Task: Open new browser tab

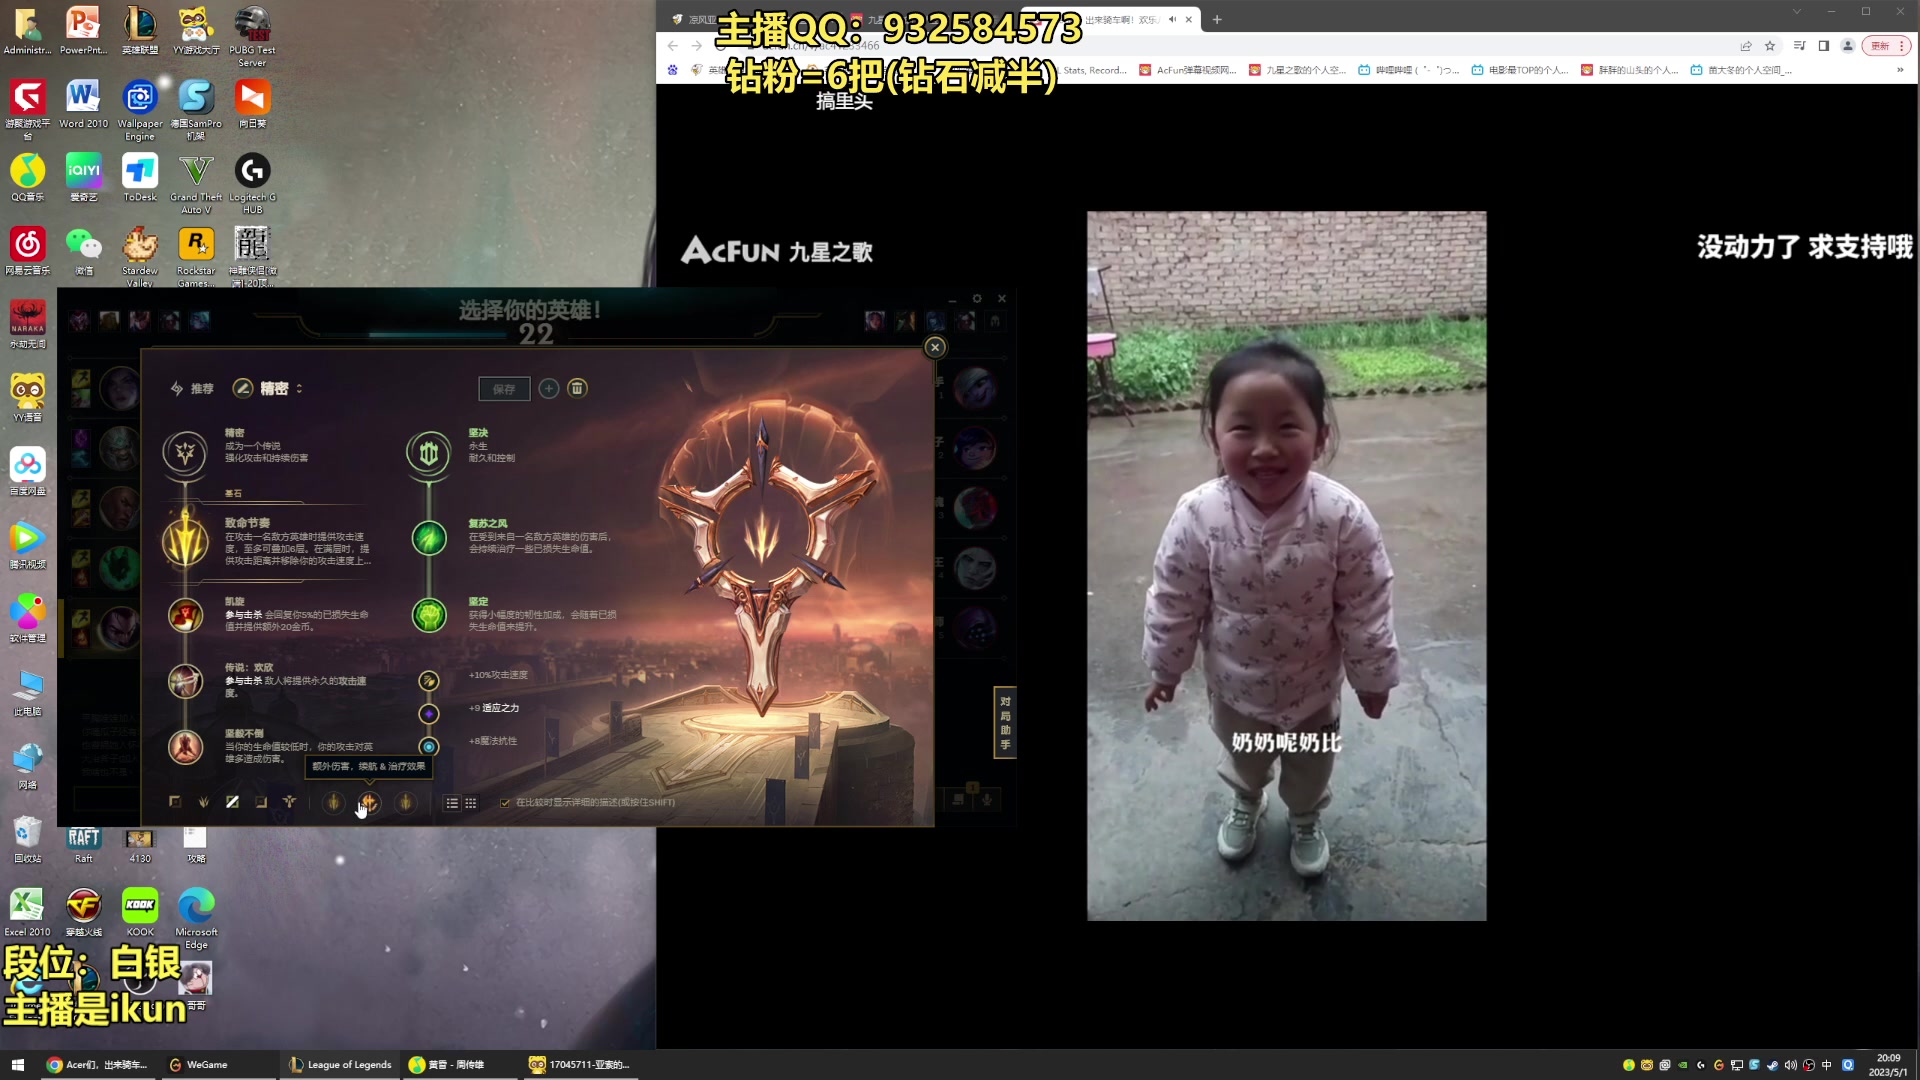Action: click(1217, 19)
